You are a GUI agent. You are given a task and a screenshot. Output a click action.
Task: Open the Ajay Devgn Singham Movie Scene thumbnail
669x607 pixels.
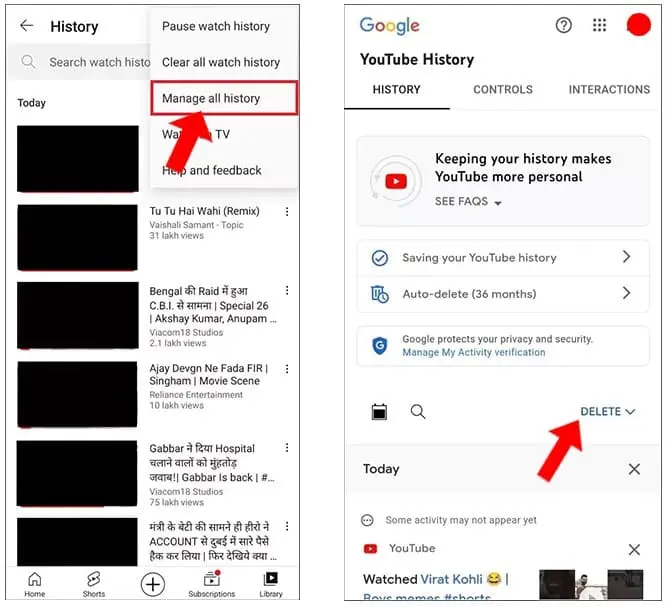77,394
